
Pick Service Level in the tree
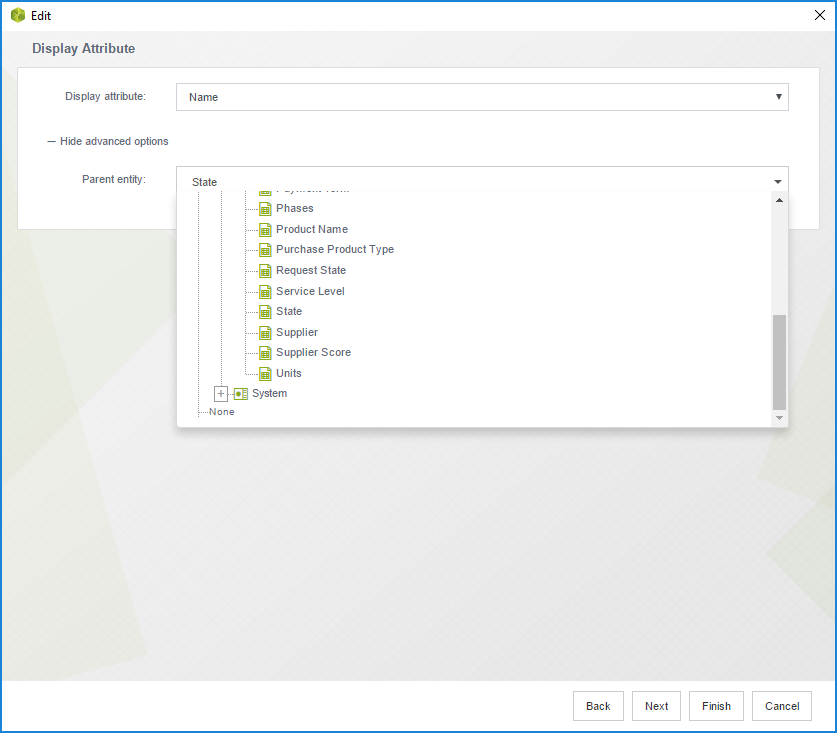coord(310,291)
